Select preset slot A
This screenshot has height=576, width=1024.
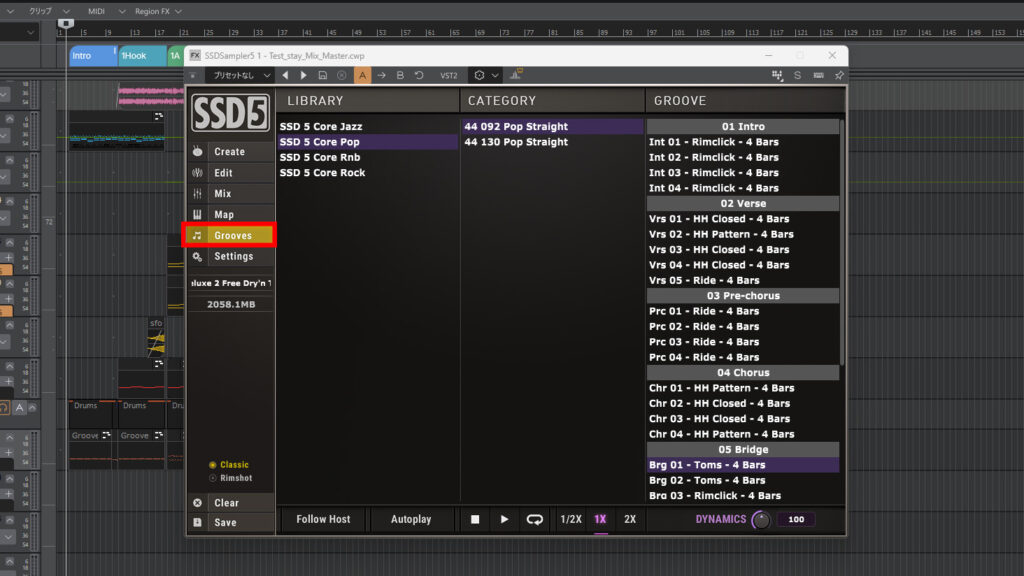click(362, 75)
